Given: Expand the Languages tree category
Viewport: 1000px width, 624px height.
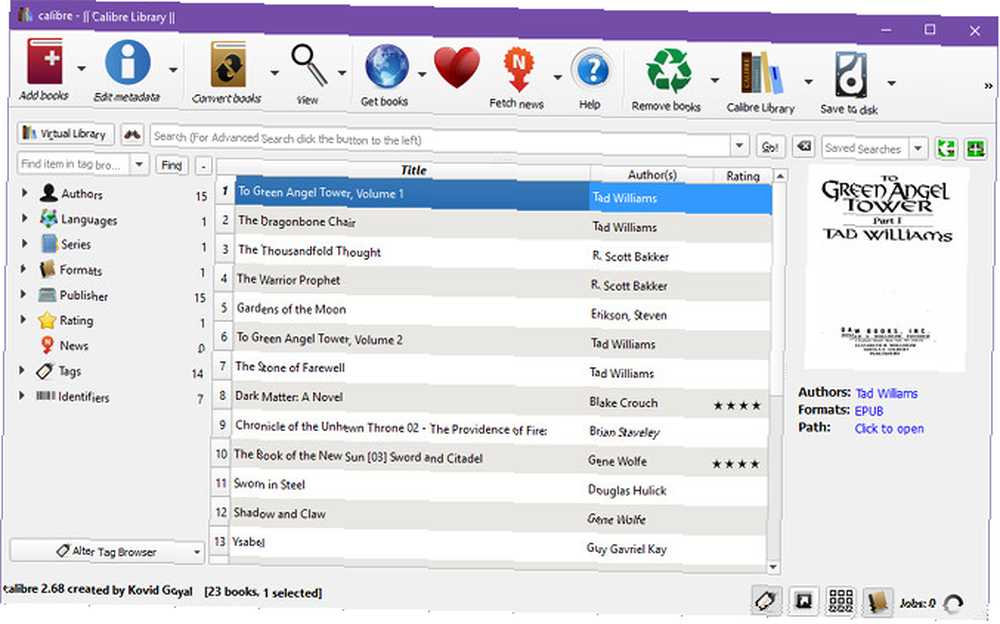Looking at the screenshot, I should click(24, 218).
